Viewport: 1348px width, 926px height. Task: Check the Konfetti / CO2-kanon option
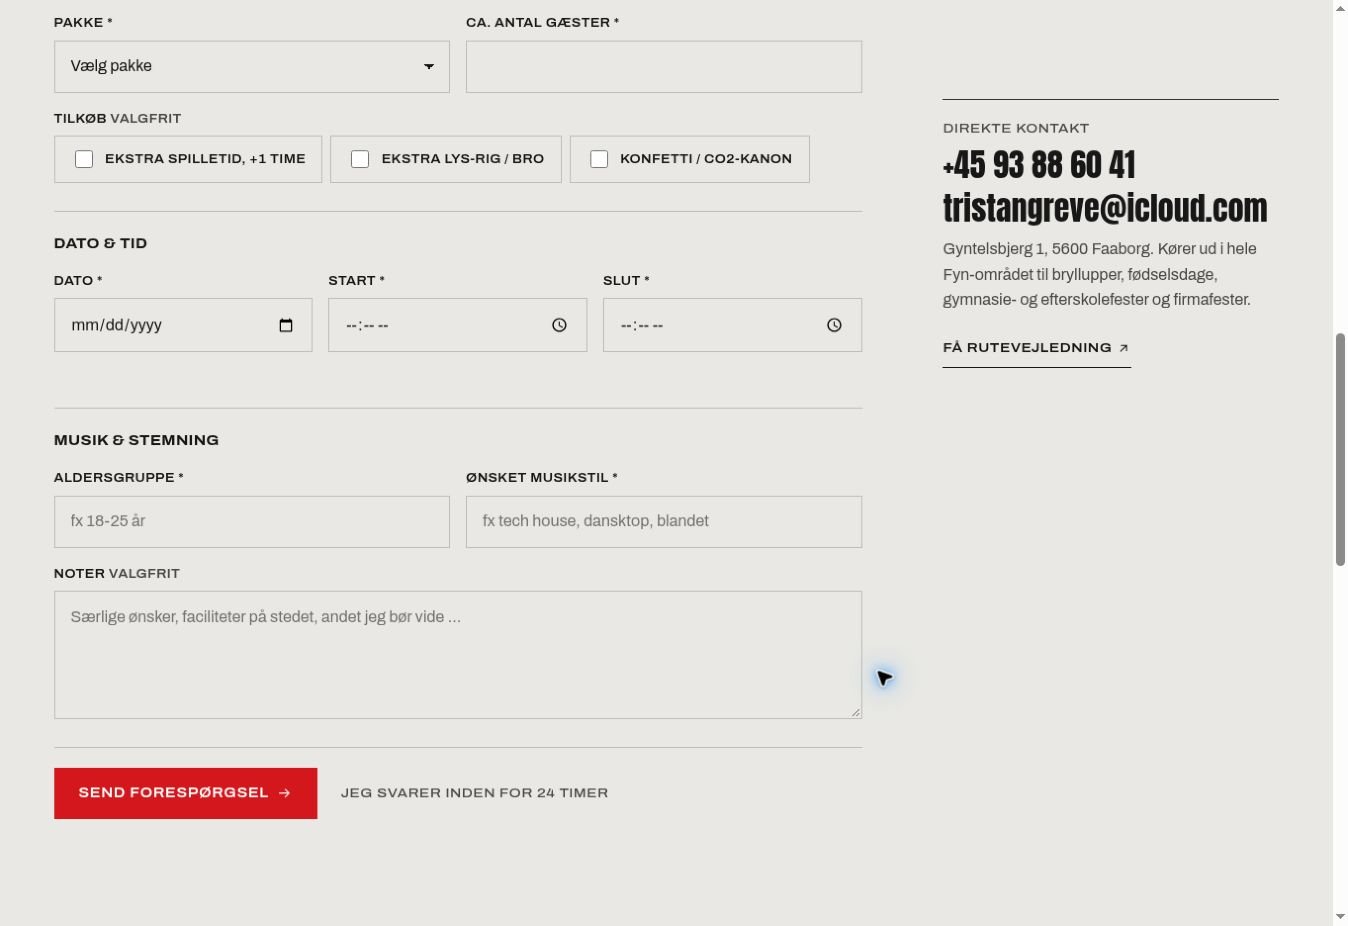tap(599, 159)
